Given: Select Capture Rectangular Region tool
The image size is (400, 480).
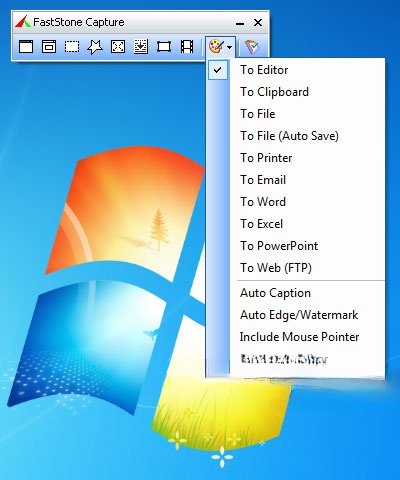Looking at the screenshot, I should tap(72, 47).
